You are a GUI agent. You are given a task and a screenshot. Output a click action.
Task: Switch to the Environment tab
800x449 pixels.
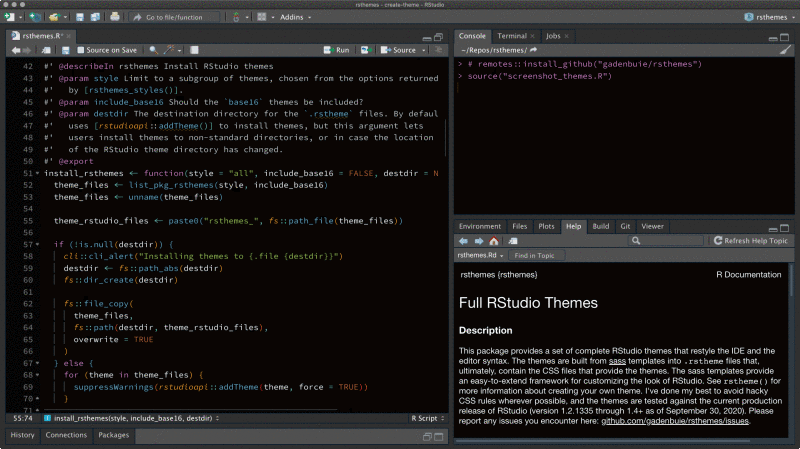point(480,226)
